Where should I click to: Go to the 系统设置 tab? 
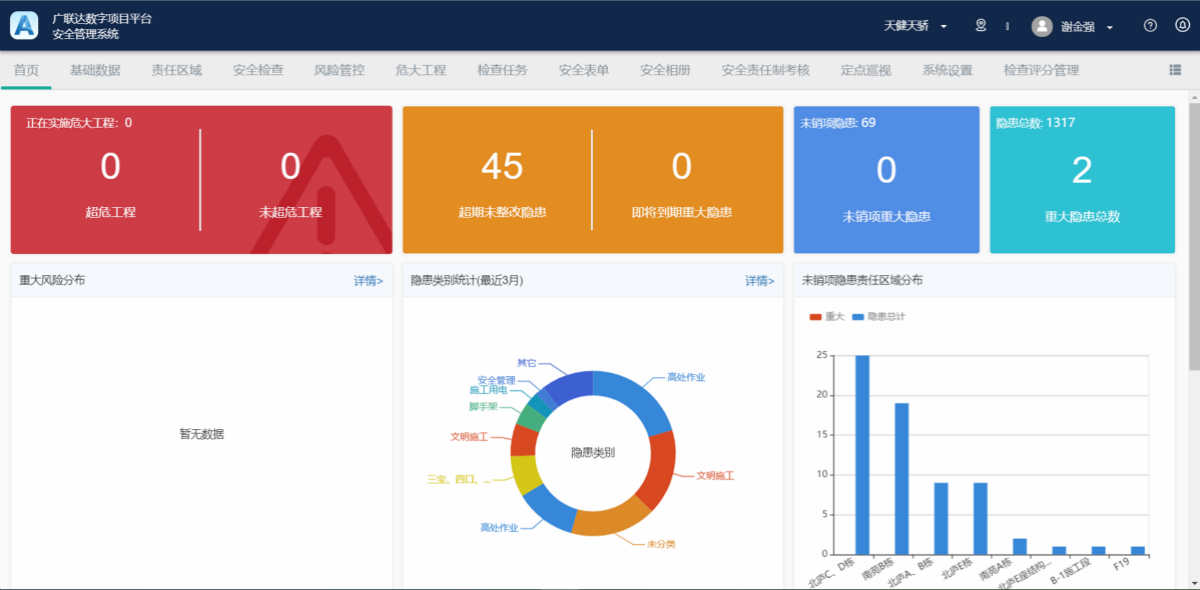pos(947,70)
